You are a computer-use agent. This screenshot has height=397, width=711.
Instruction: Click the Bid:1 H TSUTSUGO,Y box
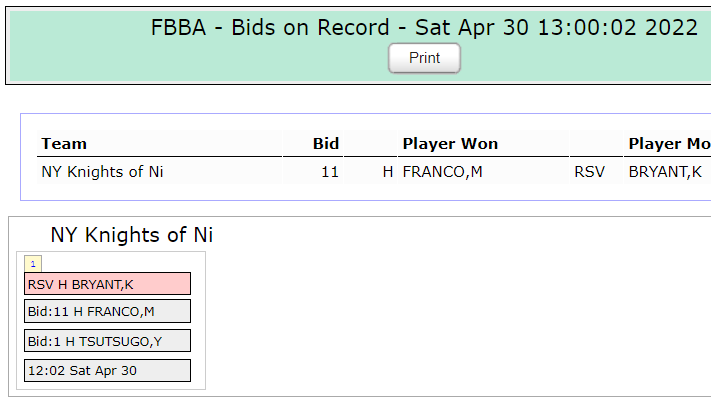pyautogui.click(x=107, y=341)
